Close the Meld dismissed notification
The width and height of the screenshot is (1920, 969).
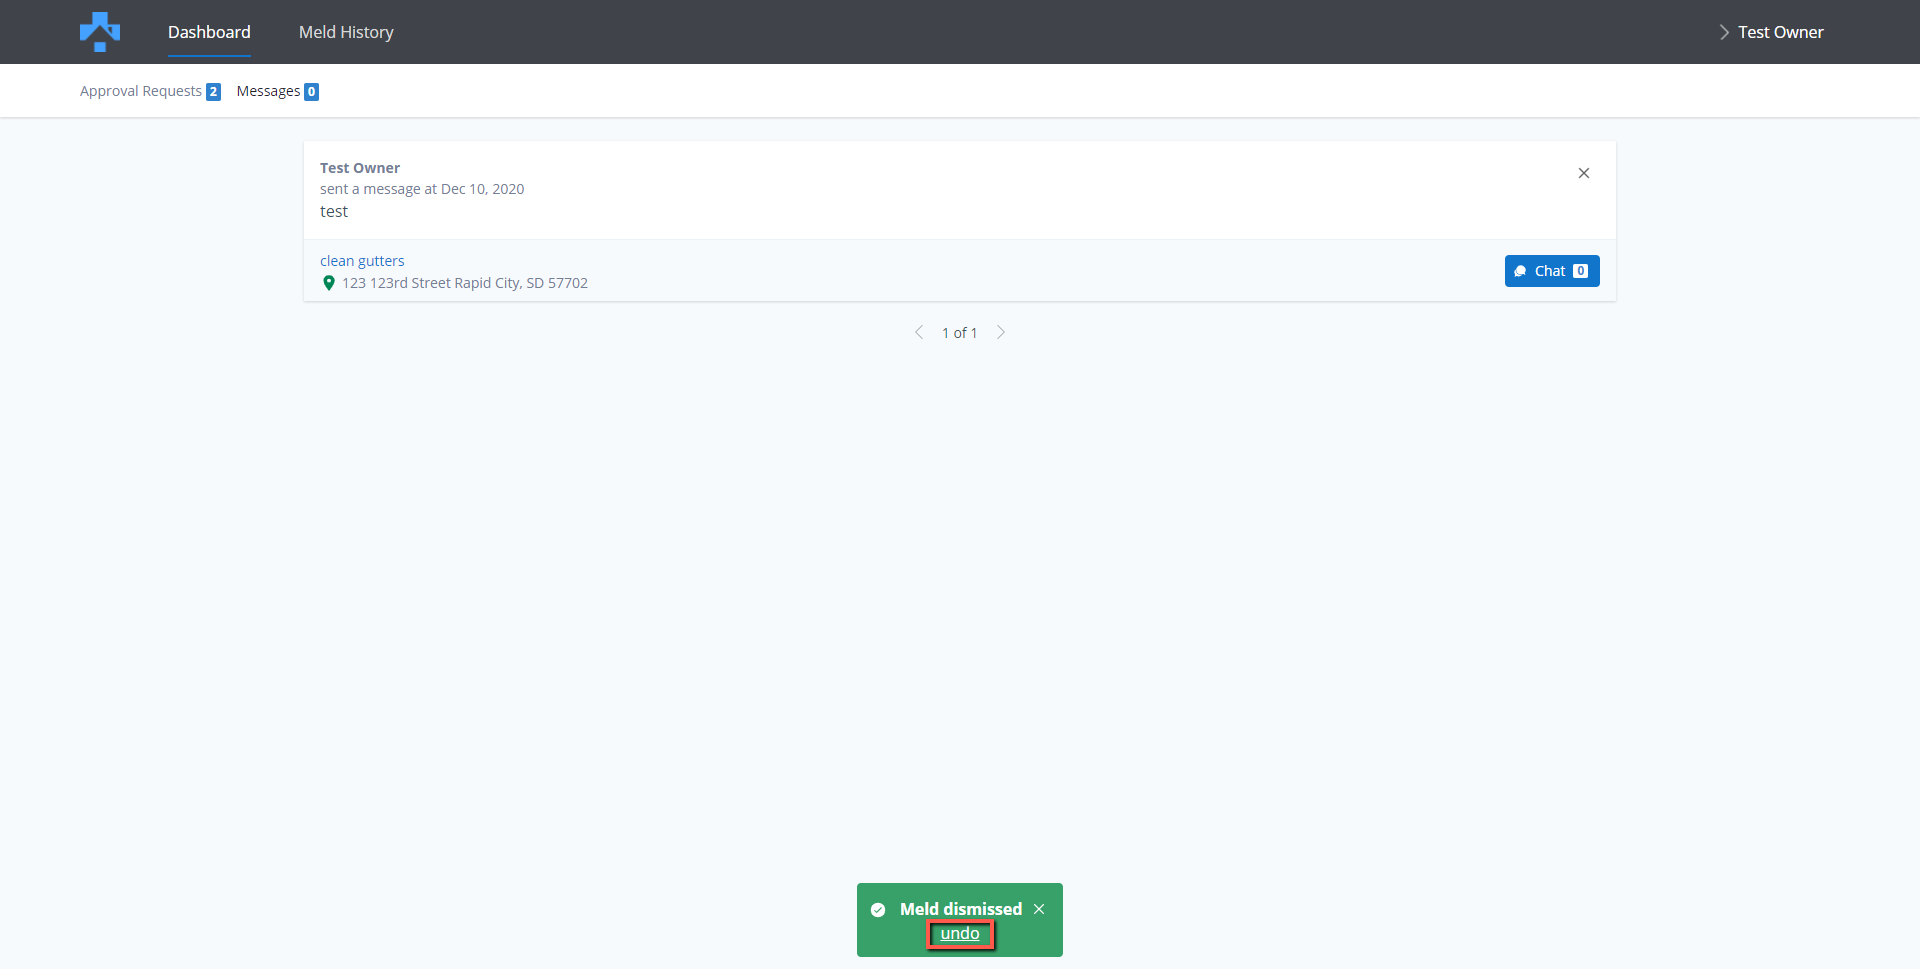coord(1039,909)
